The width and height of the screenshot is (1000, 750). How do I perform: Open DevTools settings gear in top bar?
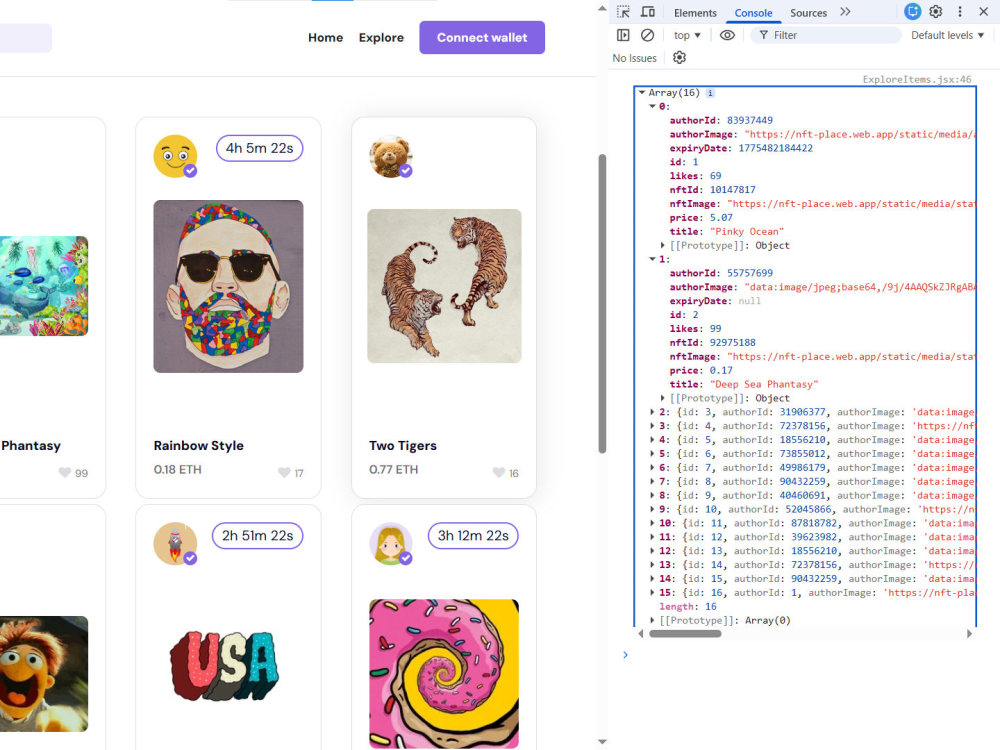pyautogui.click(x=936, y=11)
